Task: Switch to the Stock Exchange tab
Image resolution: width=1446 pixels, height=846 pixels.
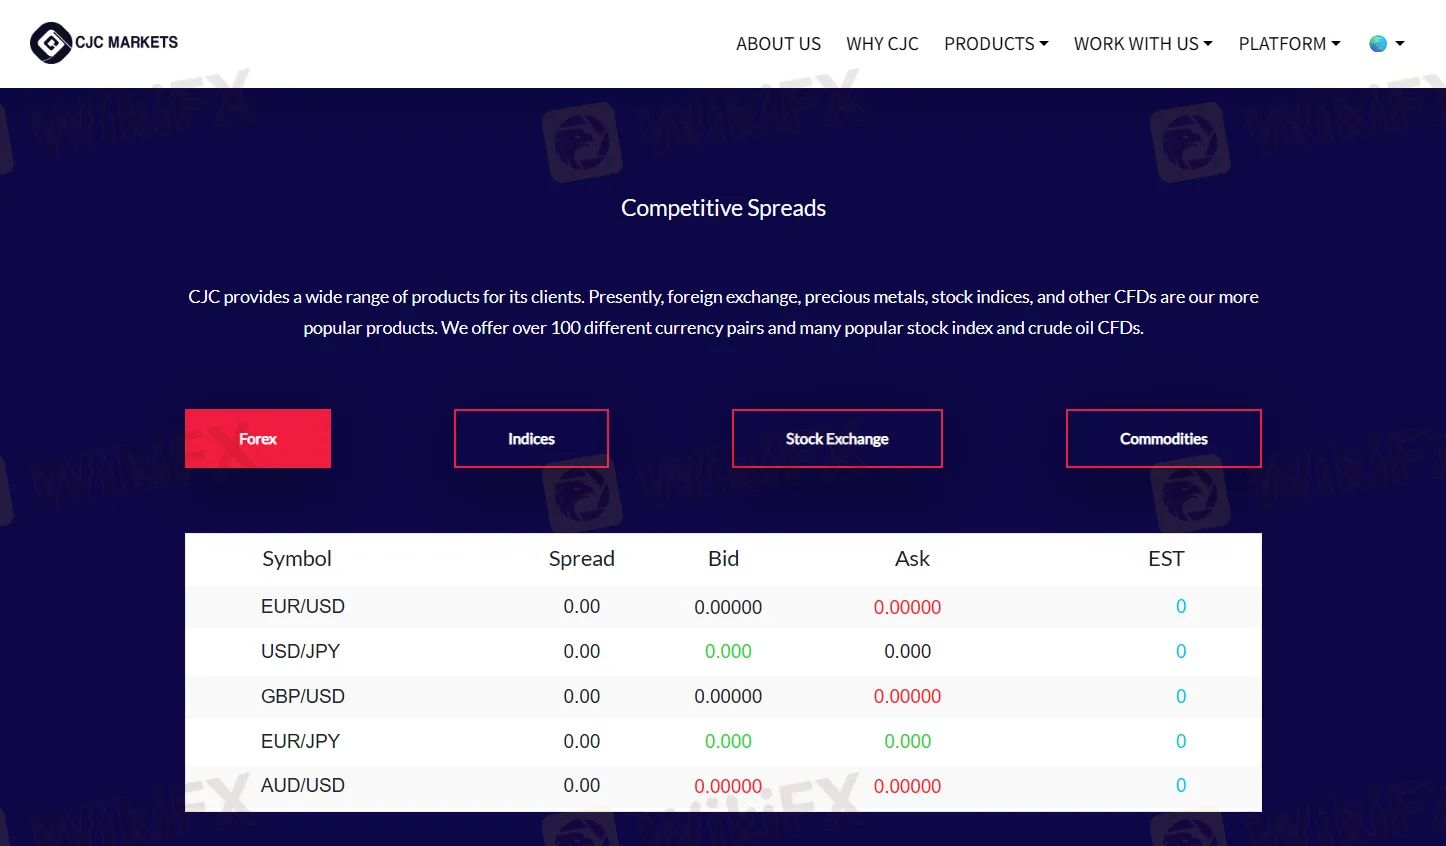Action: (837, 438)
